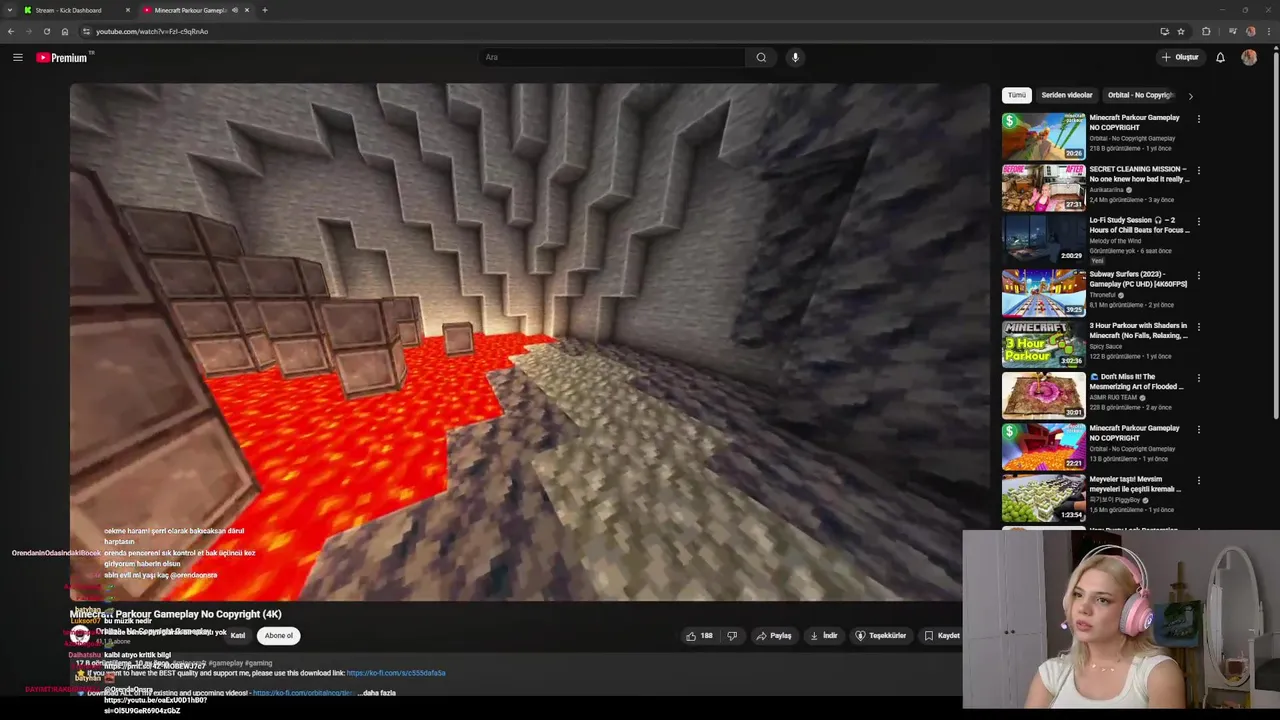Click the browser back arrow
This screenshot has width=1280, height=720.
[11, 31]
